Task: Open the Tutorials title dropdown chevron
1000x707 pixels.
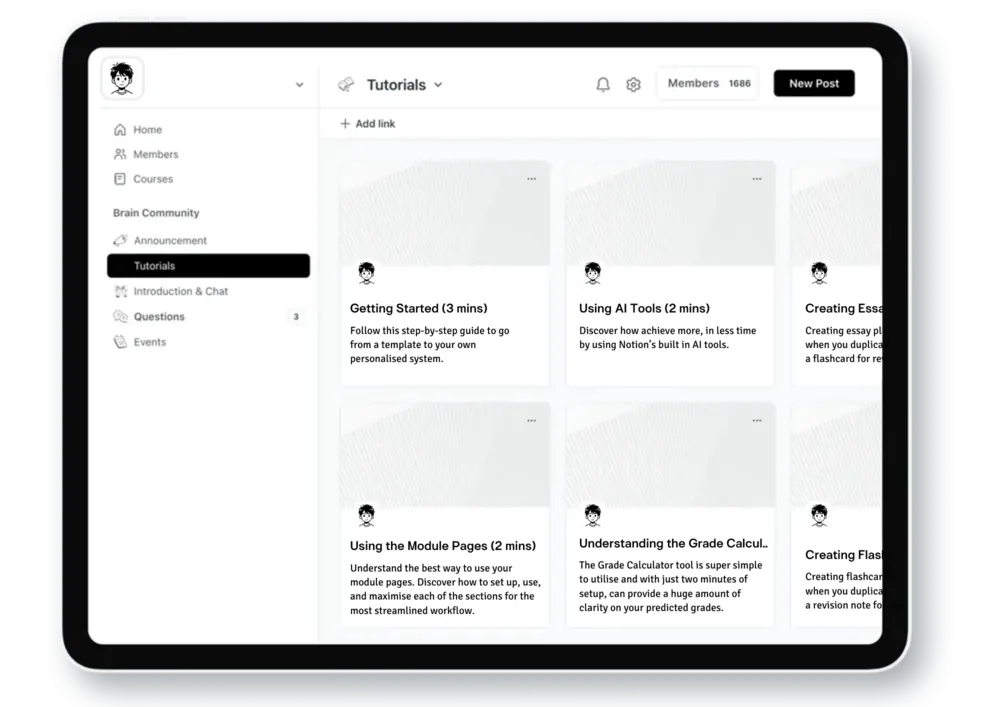Action: [x=438, y=85]
